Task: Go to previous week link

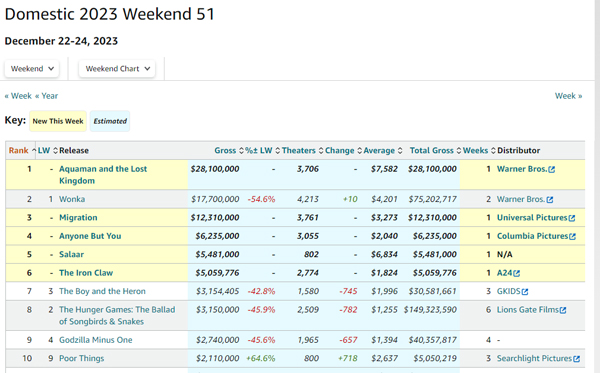Action: (18, 96)
